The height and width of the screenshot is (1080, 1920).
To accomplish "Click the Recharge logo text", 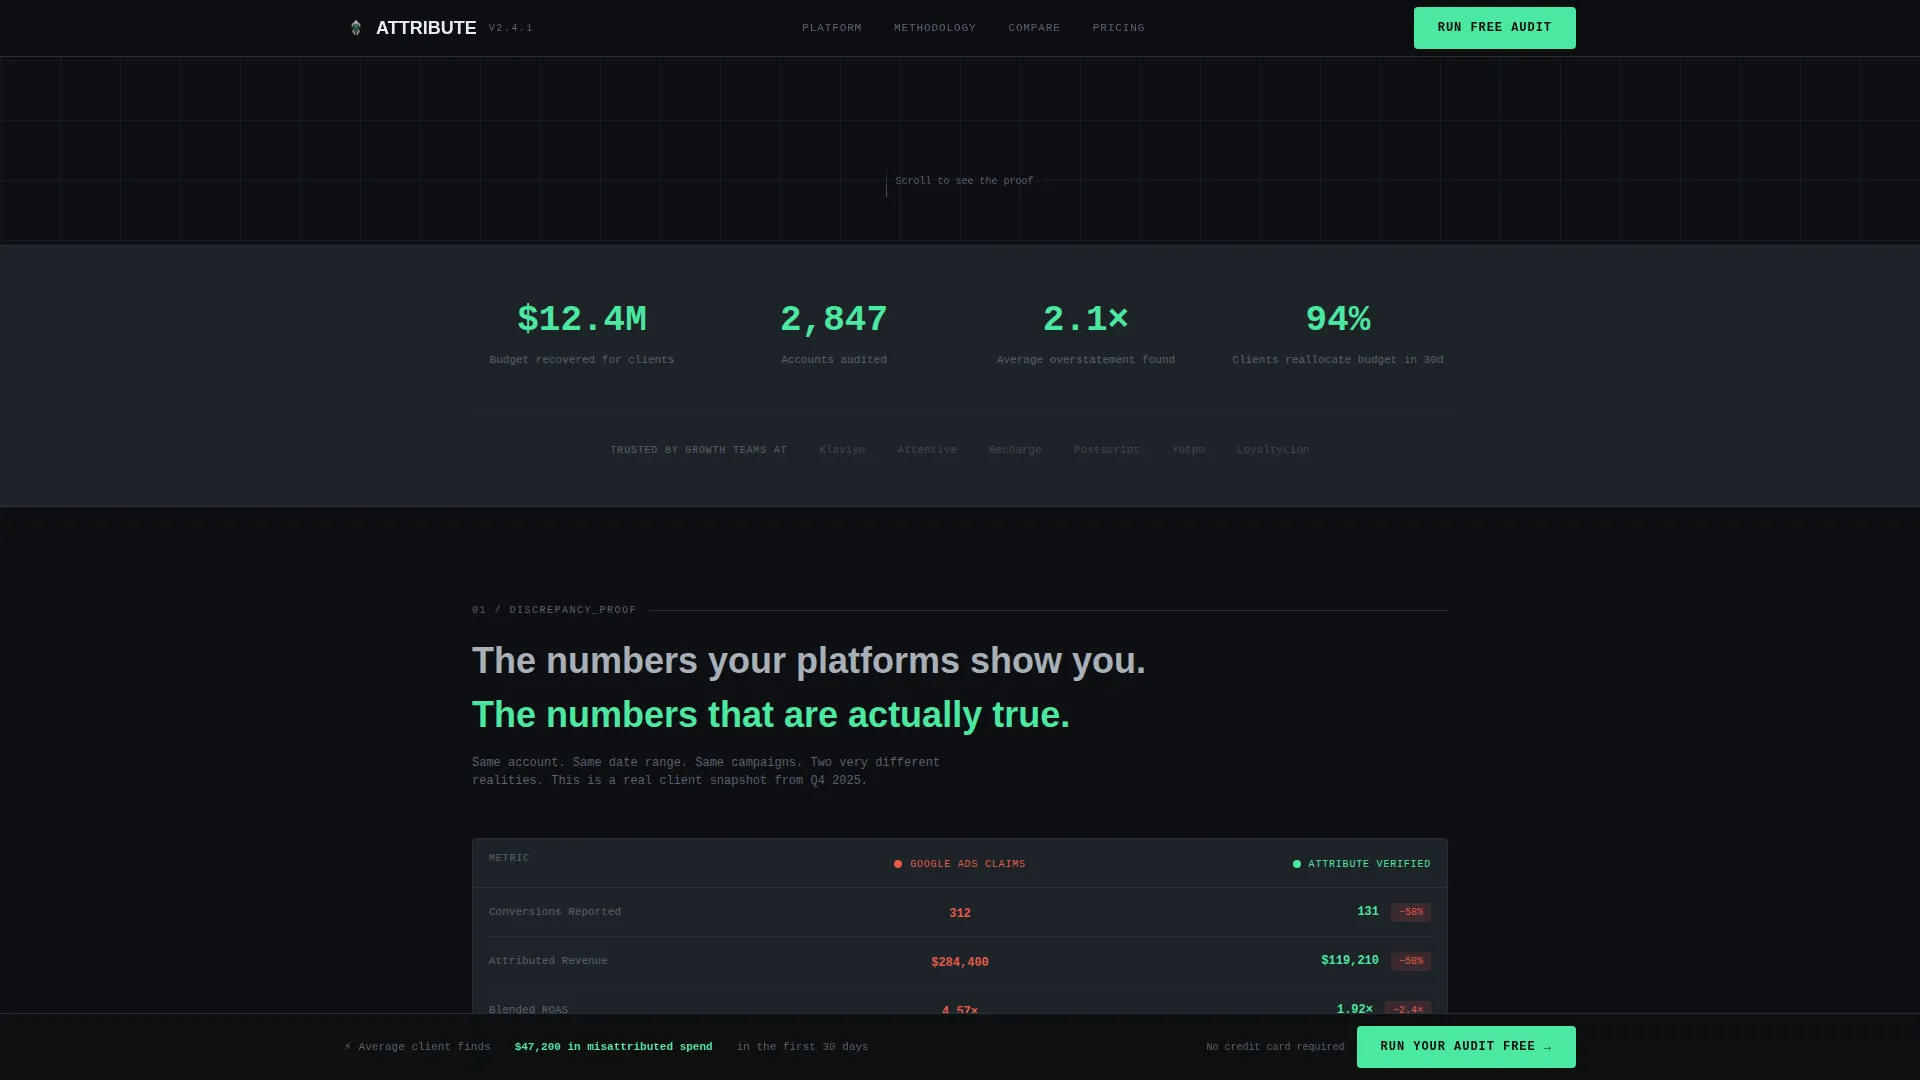I will [x=1015, y=450].
